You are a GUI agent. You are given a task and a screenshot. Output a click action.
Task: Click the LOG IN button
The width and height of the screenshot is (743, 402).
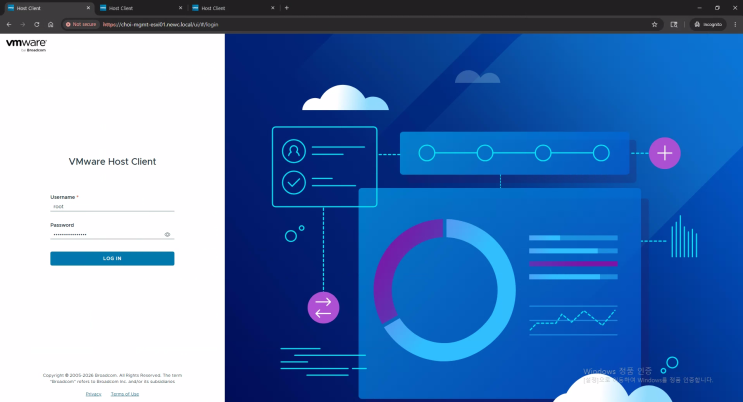(x=112, y=258)
